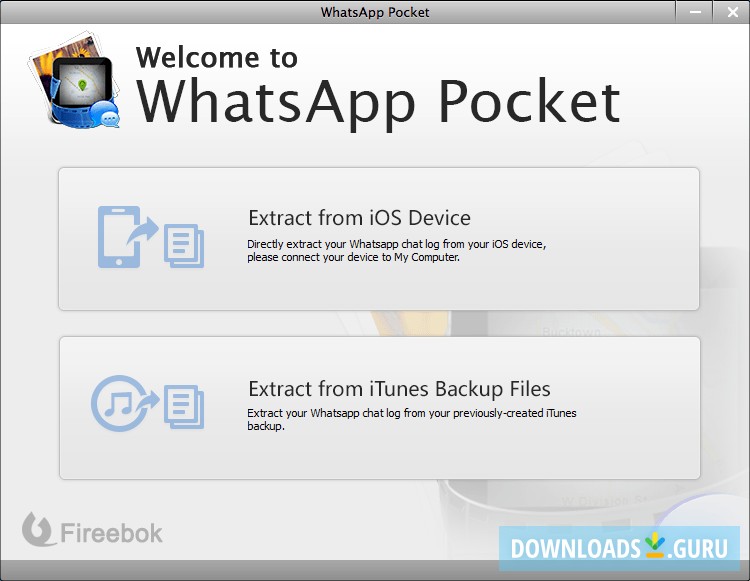Click the phone-to-document extract icon
The width and height of the screenshot is (750, 581).
coord(151,237)
